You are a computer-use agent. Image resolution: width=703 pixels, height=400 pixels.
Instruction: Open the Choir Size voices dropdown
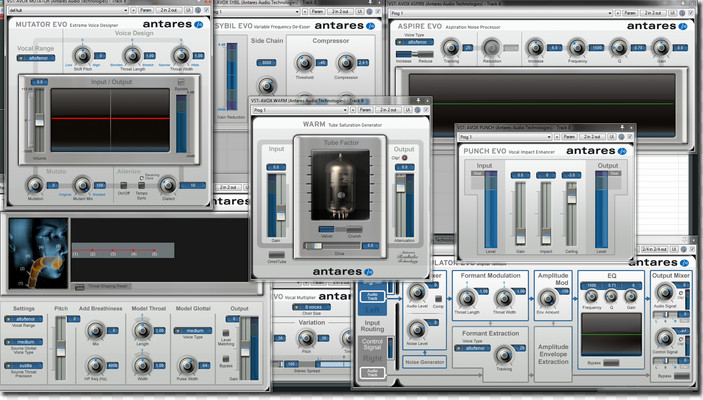coord(312,307)
